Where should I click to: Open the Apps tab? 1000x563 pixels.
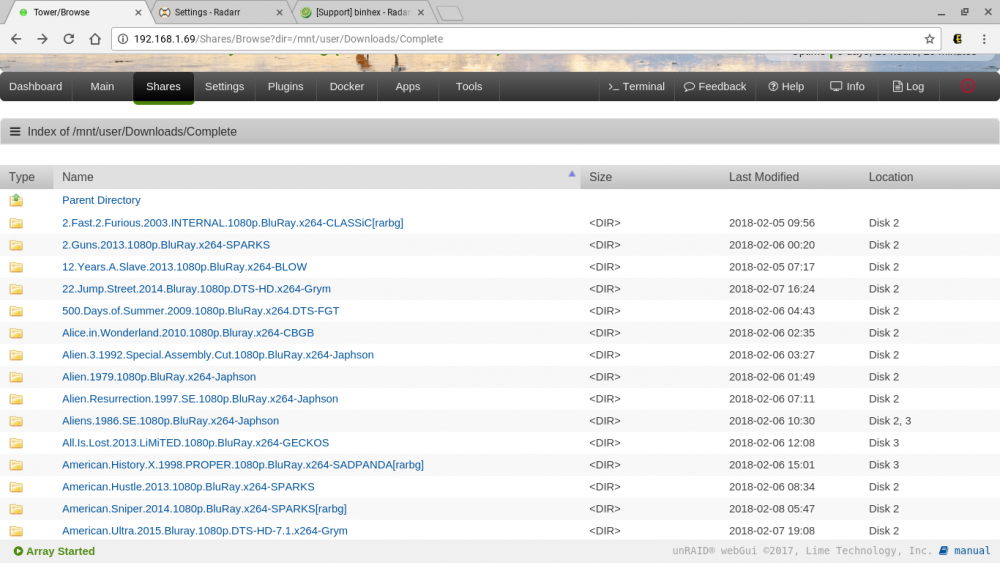coord(408,87)
